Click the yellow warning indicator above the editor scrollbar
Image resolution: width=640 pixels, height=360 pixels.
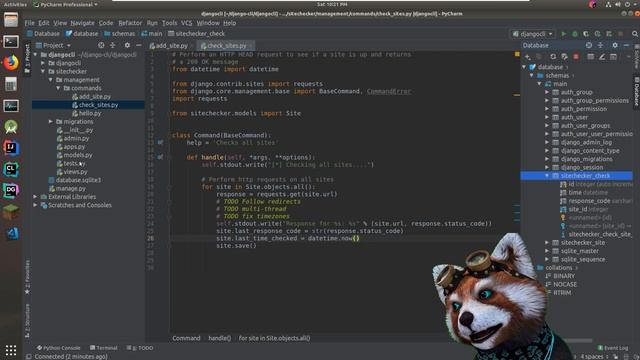click(517, 54)
